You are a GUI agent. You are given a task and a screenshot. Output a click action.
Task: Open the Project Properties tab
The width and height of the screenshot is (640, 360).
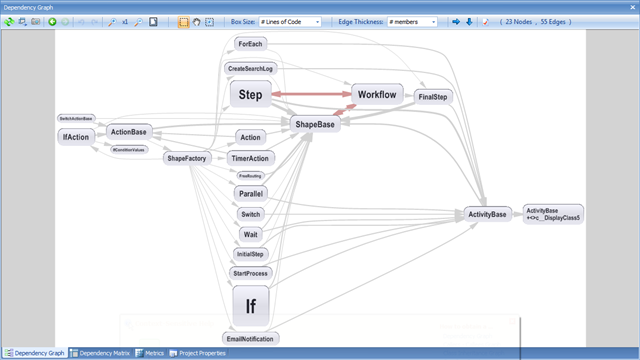click(x=198, y=353)
